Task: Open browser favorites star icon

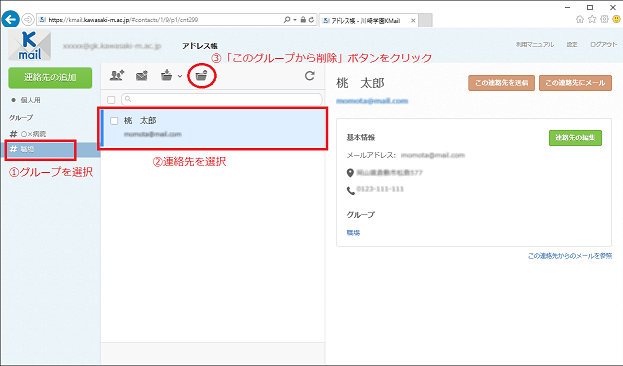Action: click(592, 19)
